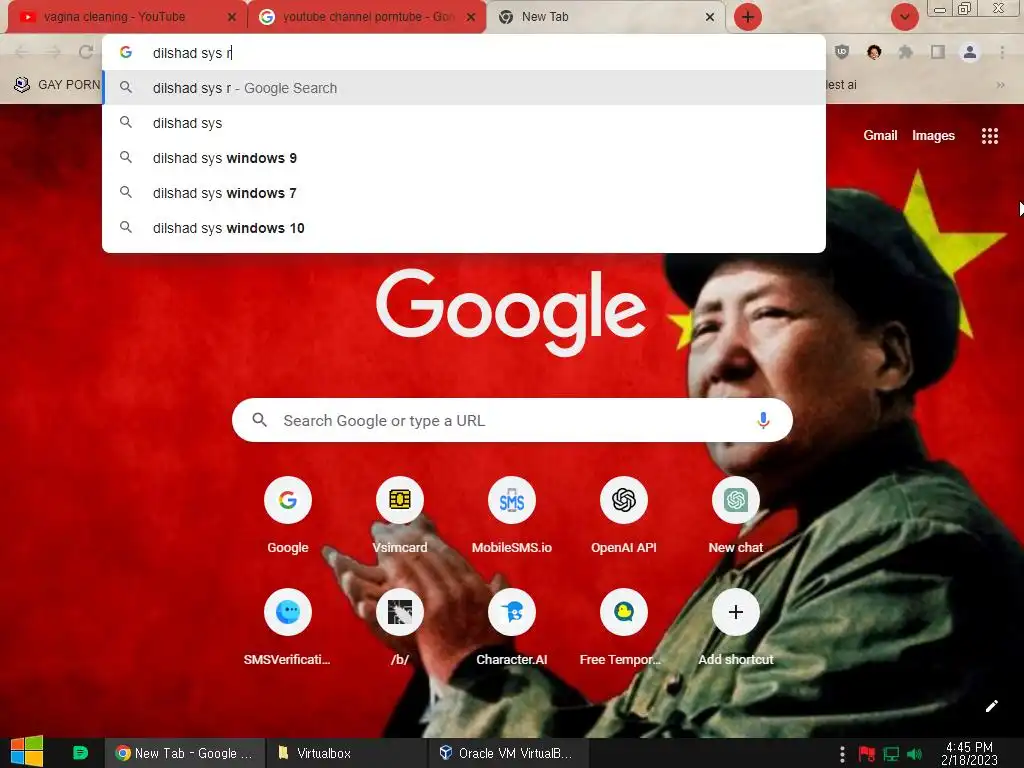Screen dimensions: 1024x768
Task: Open the Extensions puzzle piece menu
Action: coord(905,52)
